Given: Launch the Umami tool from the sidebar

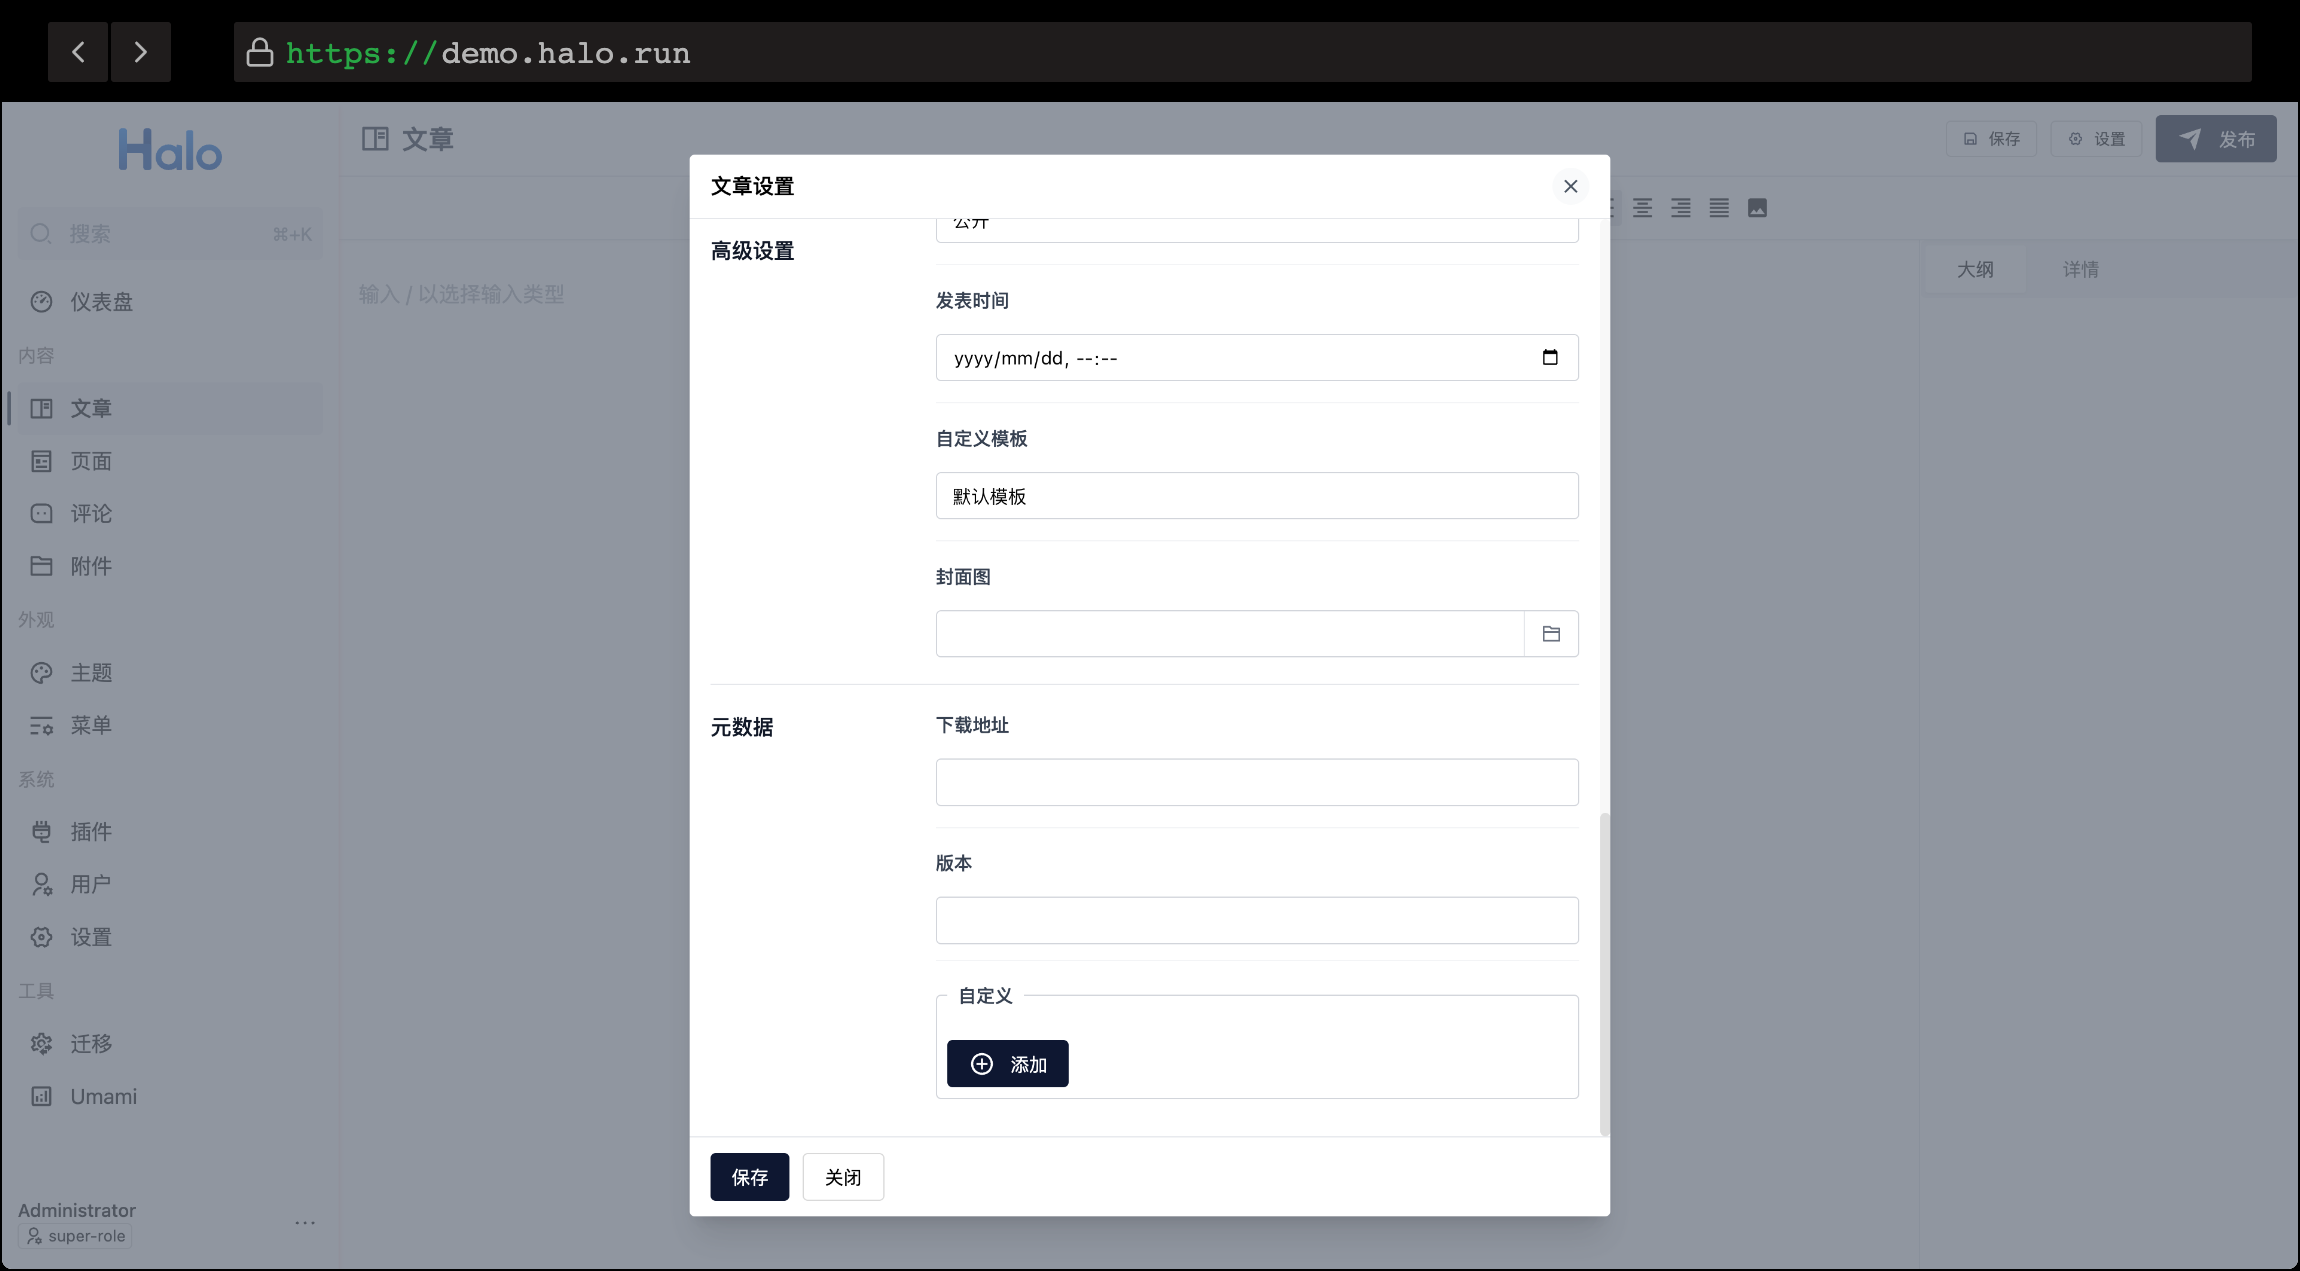Looking at the screenshot, I should 102,1096.
